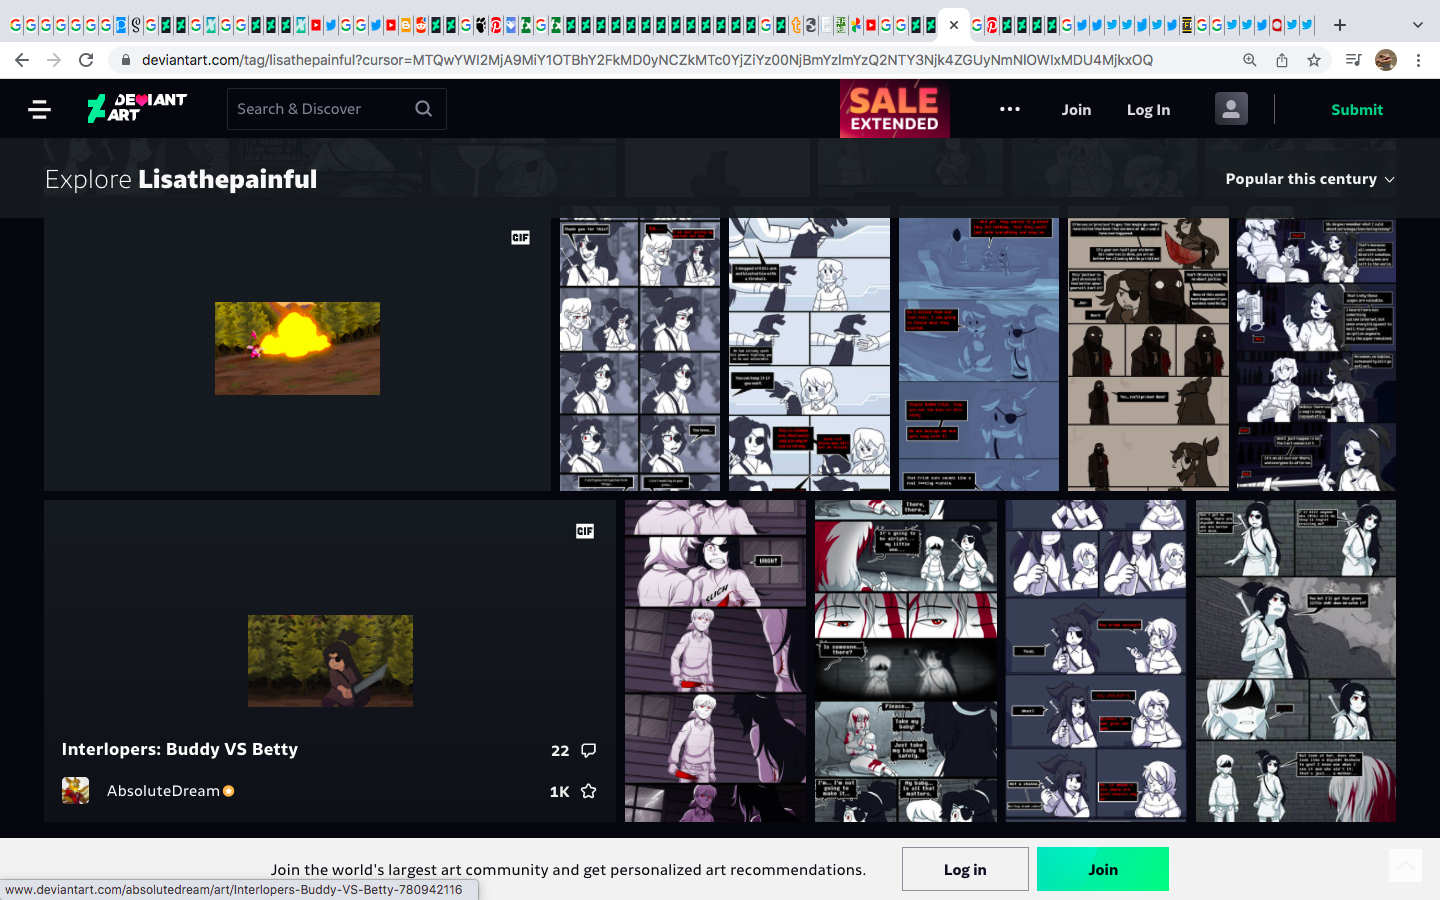Image resolution: width=1440 pixels, height=900 pixels.
Task: Click Log In in the header
Action: 1148,110
